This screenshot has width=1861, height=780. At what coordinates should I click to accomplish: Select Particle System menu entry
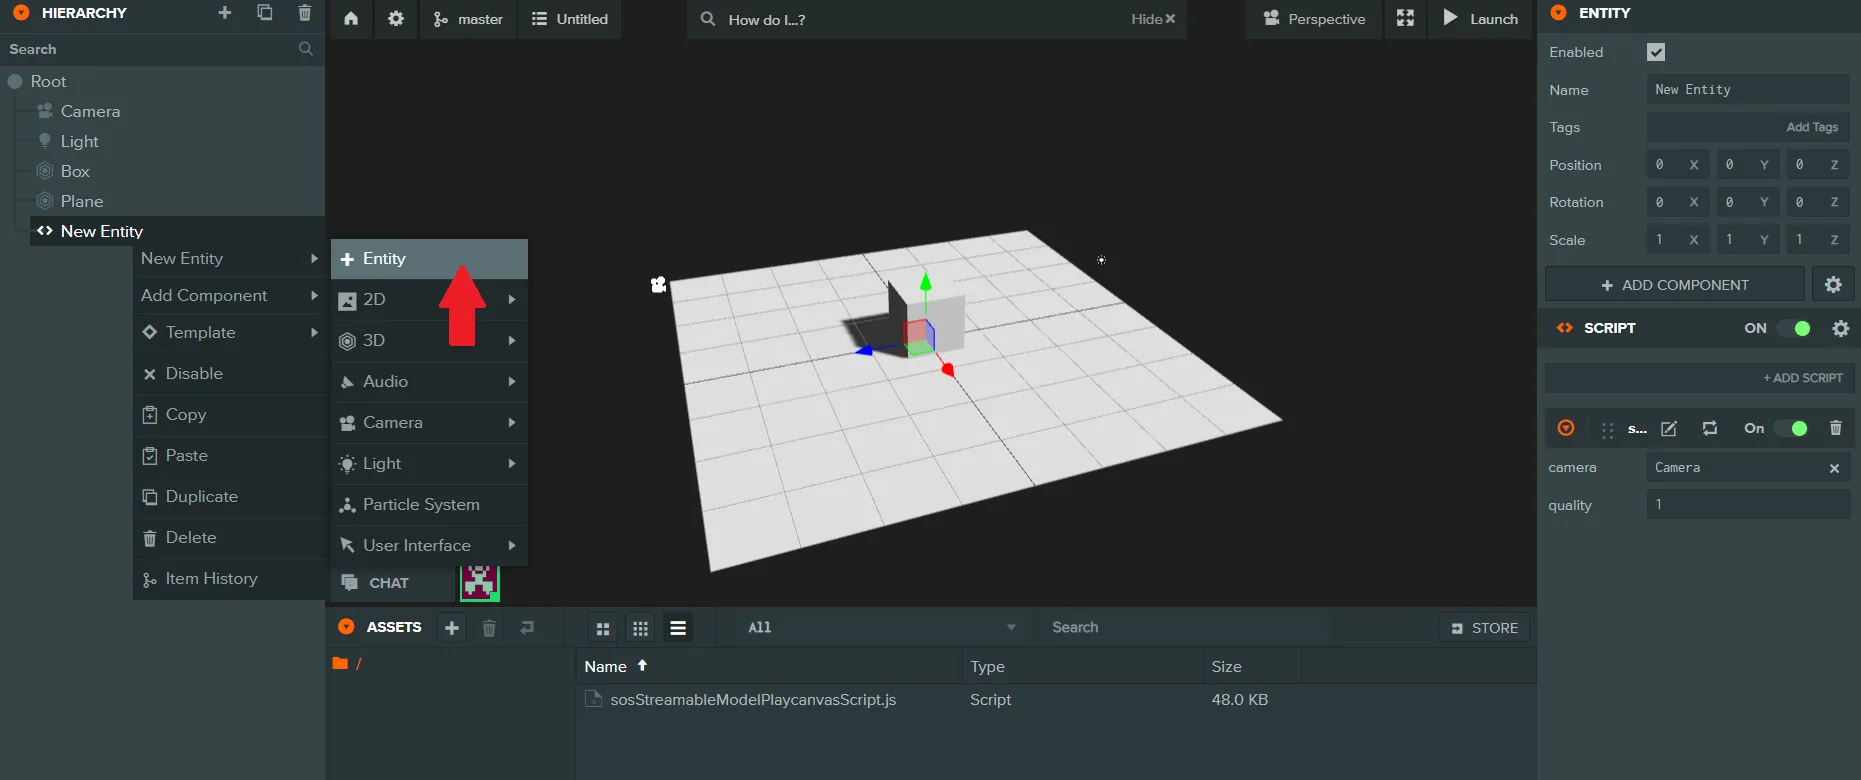tap(429, 505)
